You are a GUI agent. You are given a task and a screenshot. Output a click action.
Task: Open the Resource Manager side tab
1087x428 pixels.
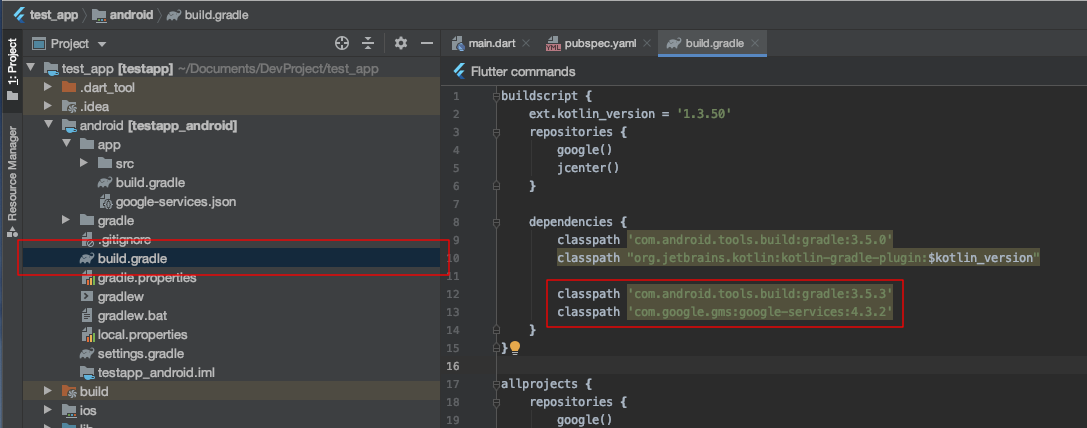(x=12, y=181)
